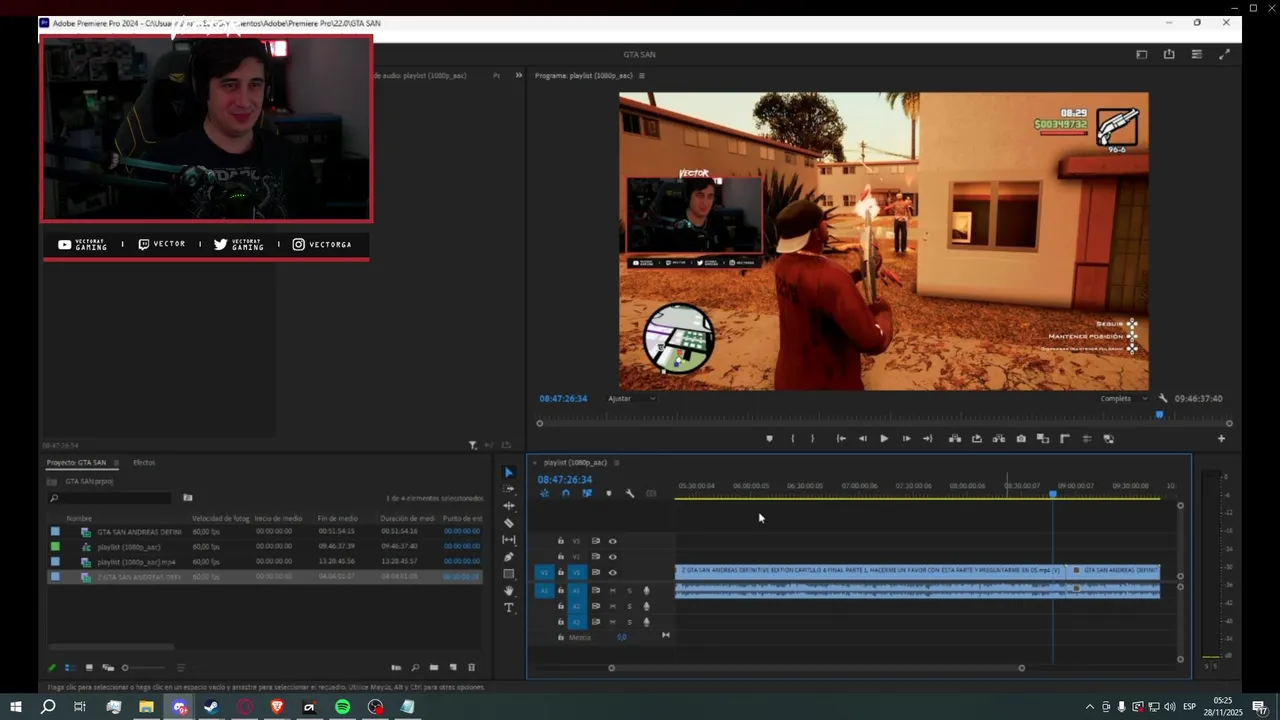The width and height of the screenshot is (1280, 720).
Task: Select the Pen tool
Action: tap(508, 557)
